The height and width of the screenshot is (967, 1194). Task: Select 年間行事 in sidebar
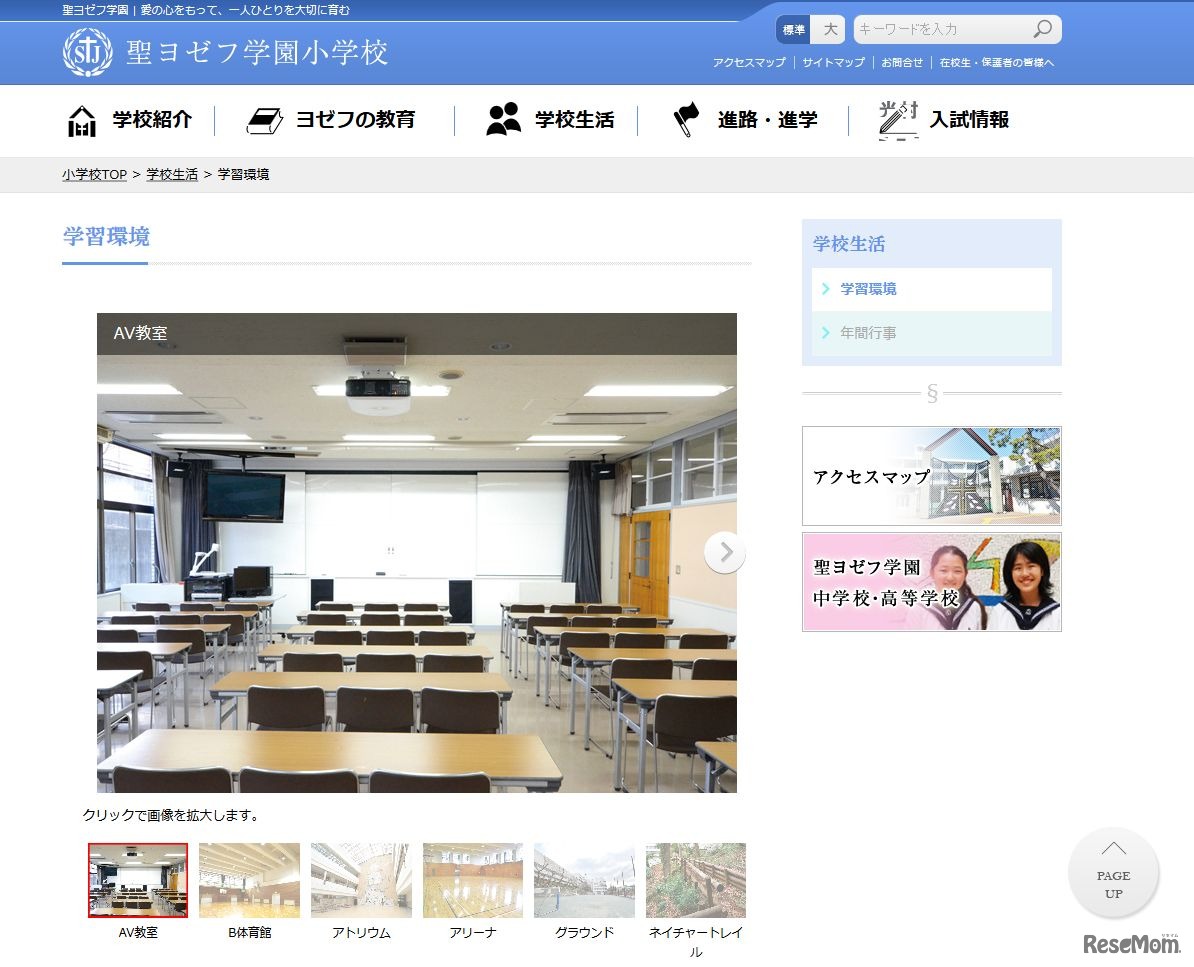(932, 333)
